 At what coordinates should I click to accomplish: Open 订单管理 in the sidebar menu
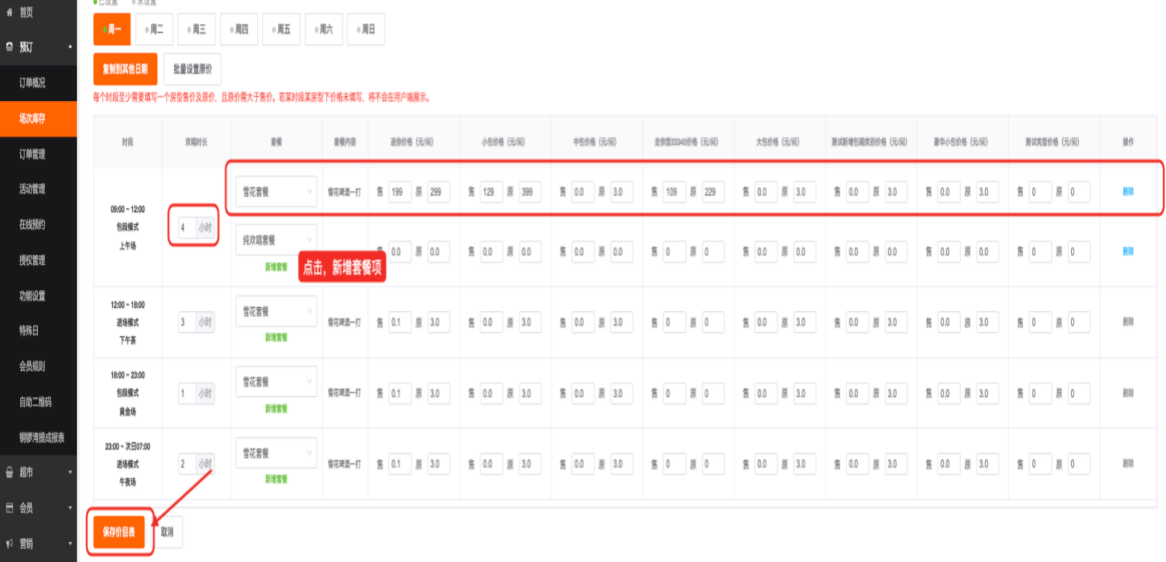point(32,154)
